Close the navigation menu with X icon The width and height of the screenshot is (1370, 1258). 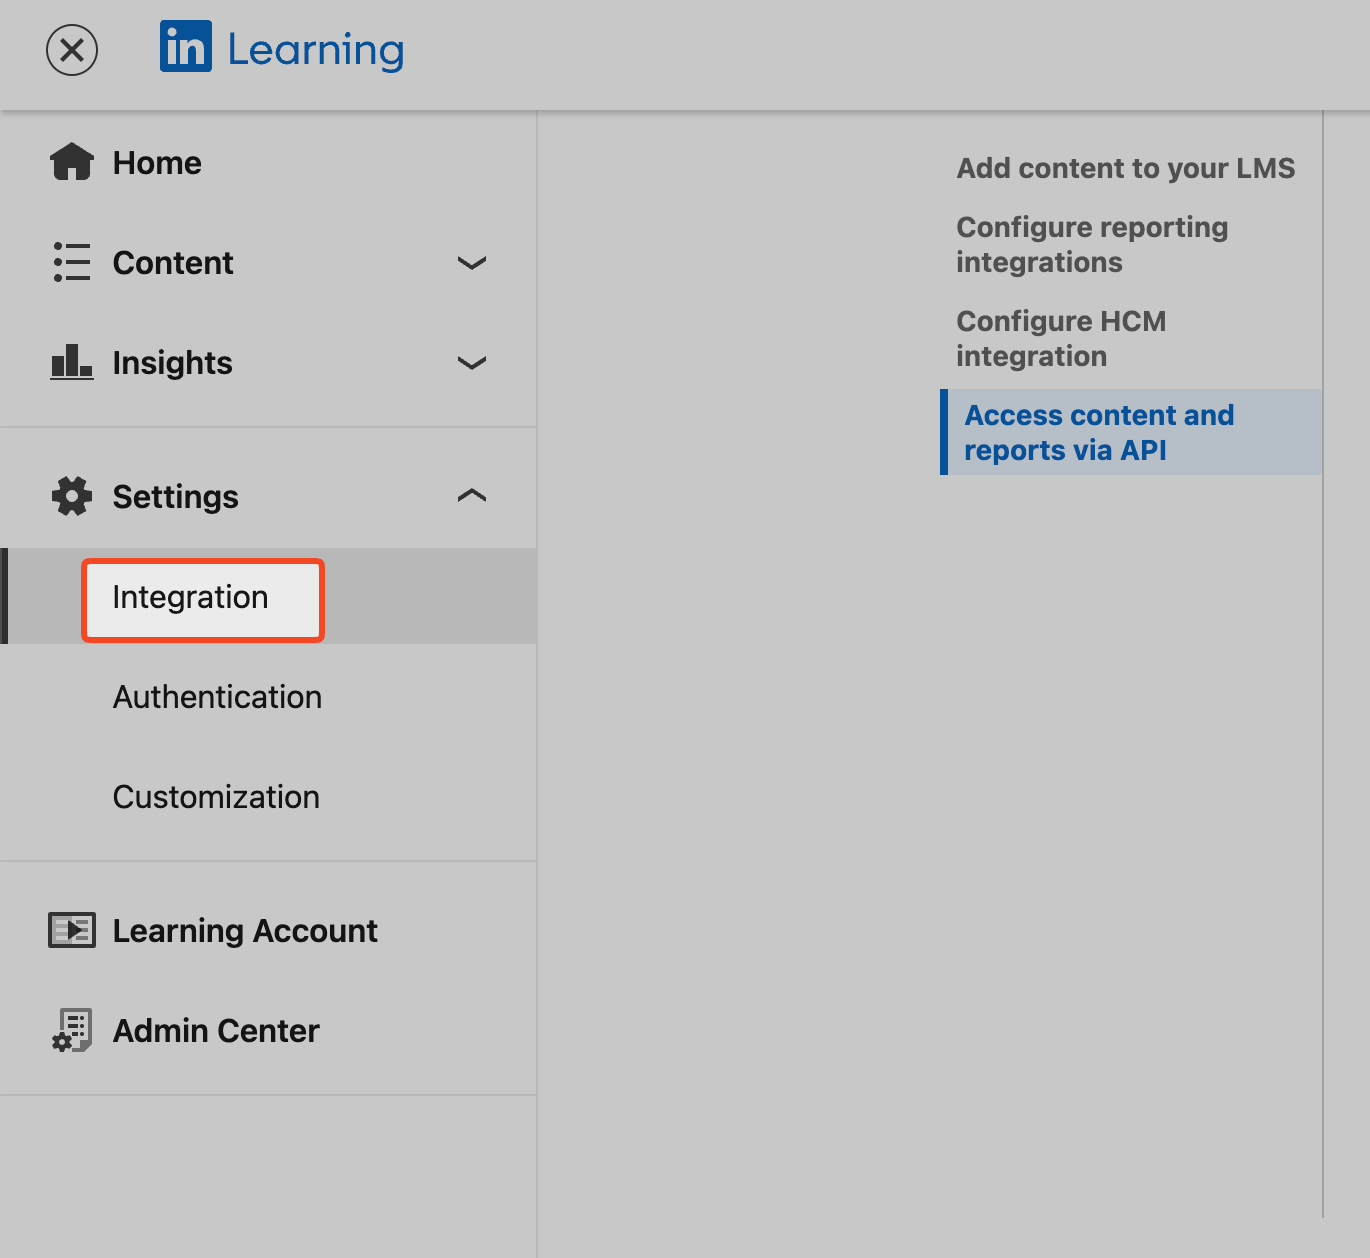72,50
